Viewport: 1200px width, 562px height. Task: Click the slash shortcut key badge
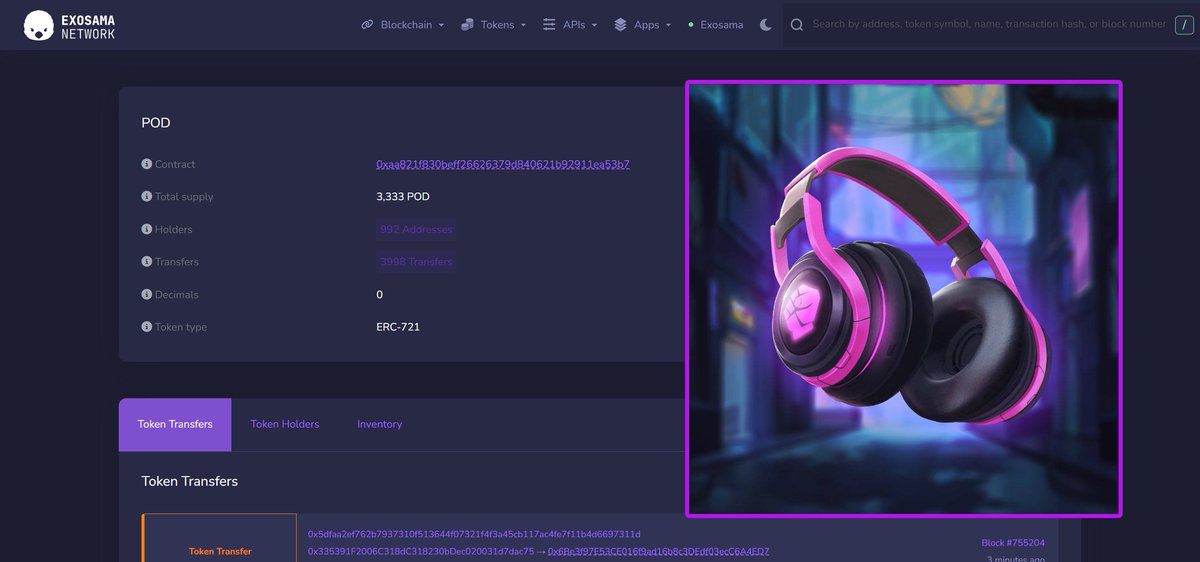(x=1185, y=25)
